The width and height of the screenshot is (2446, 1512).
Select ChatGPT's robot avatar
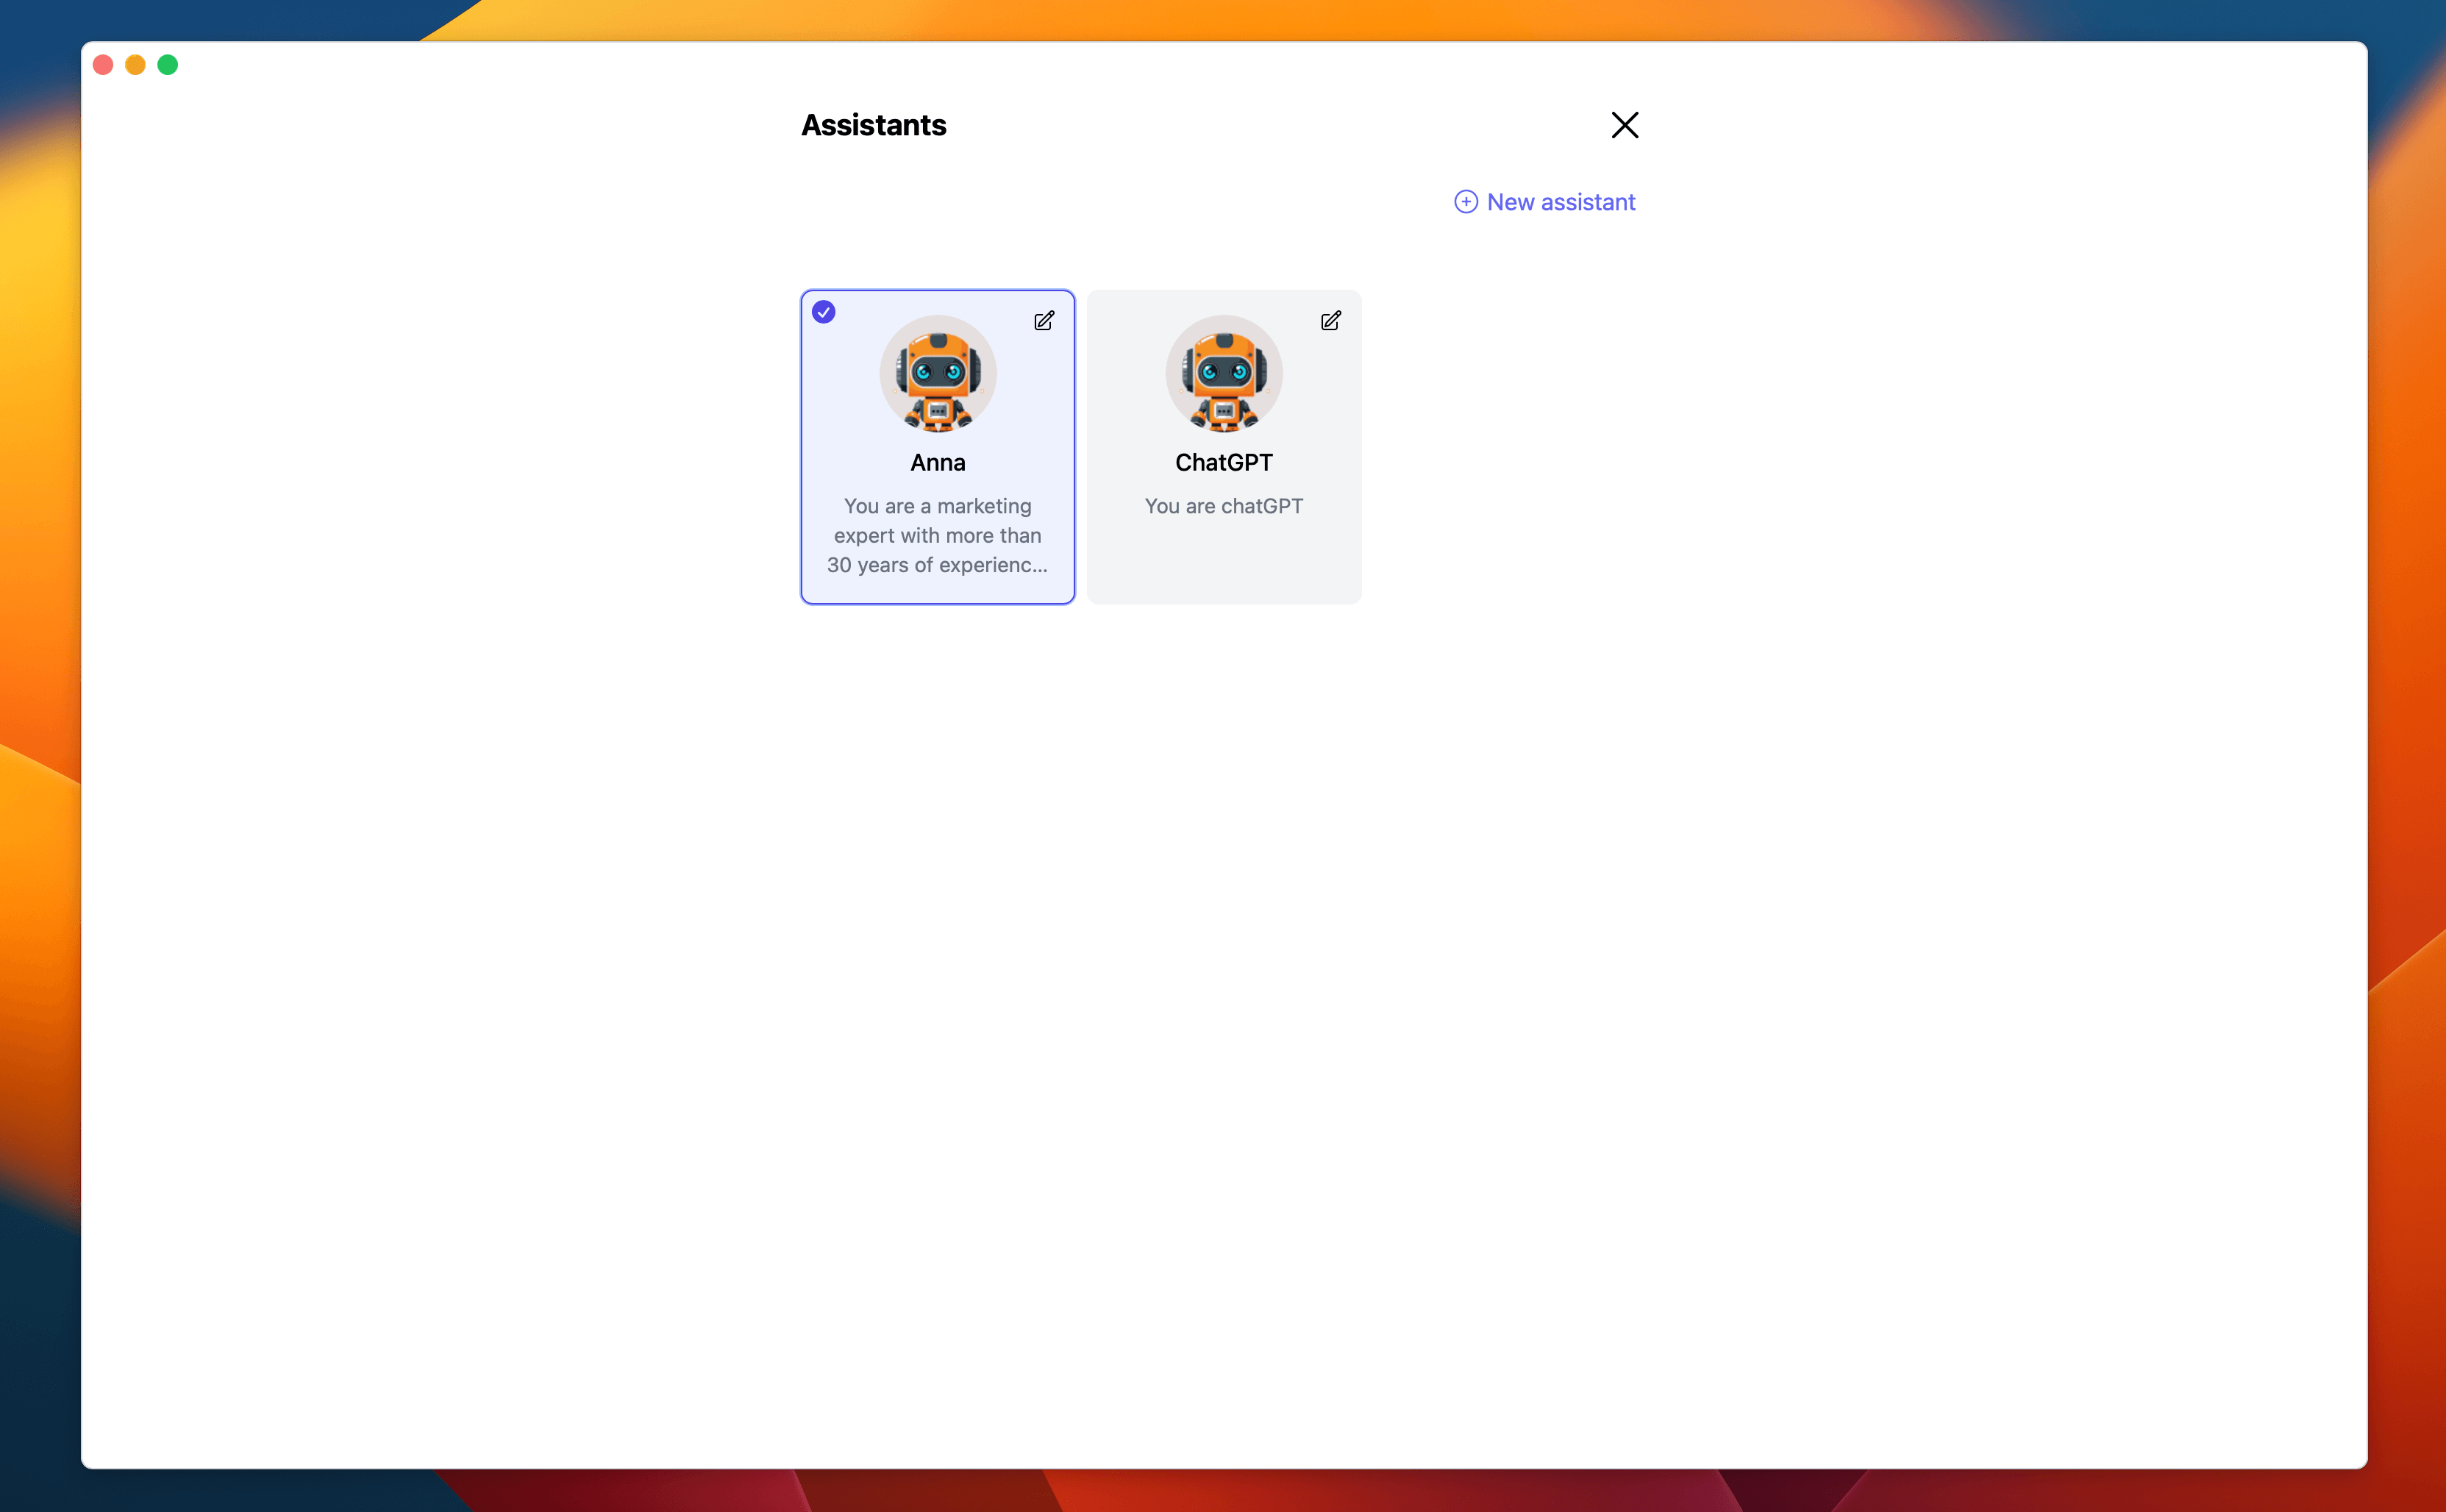[x=1224, y=374]
